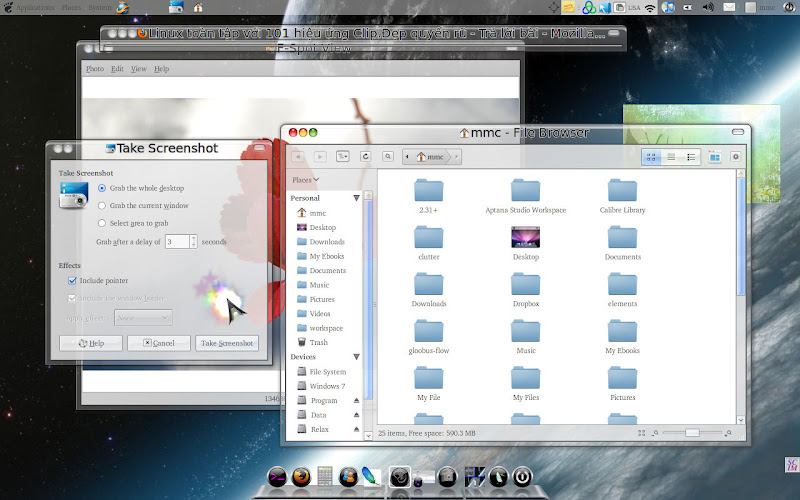Click the Help button in Take Screenshot

[x=91, y=343]
